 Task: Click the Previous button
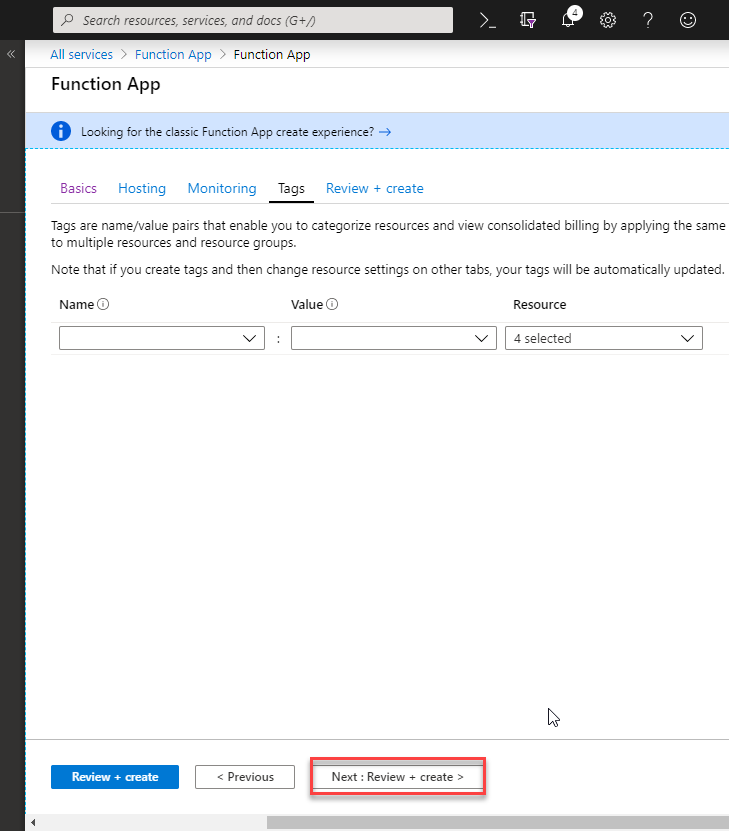point(245,777)
